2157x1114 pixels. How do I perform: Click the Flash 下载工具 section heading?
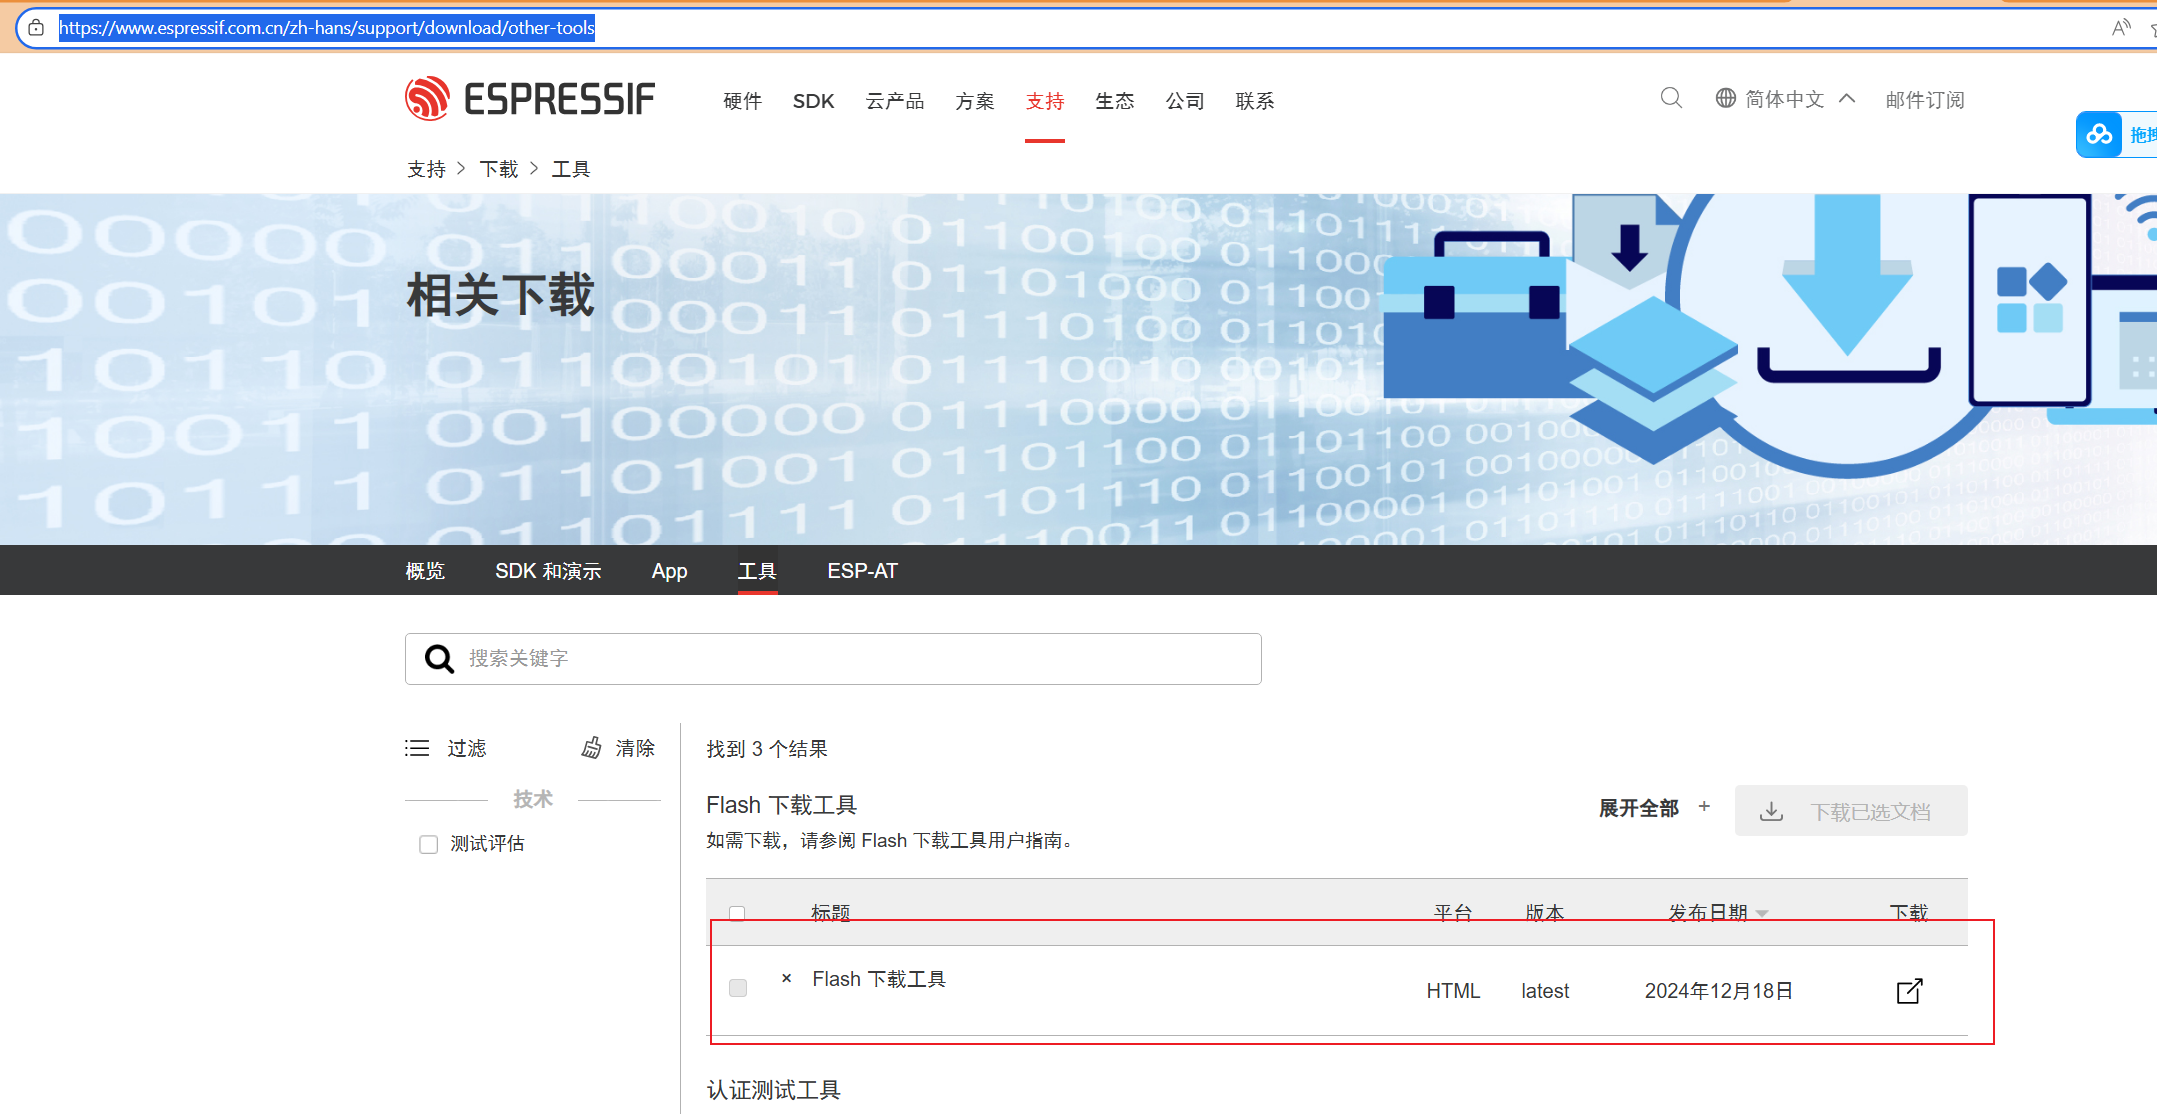coord(782,805)
